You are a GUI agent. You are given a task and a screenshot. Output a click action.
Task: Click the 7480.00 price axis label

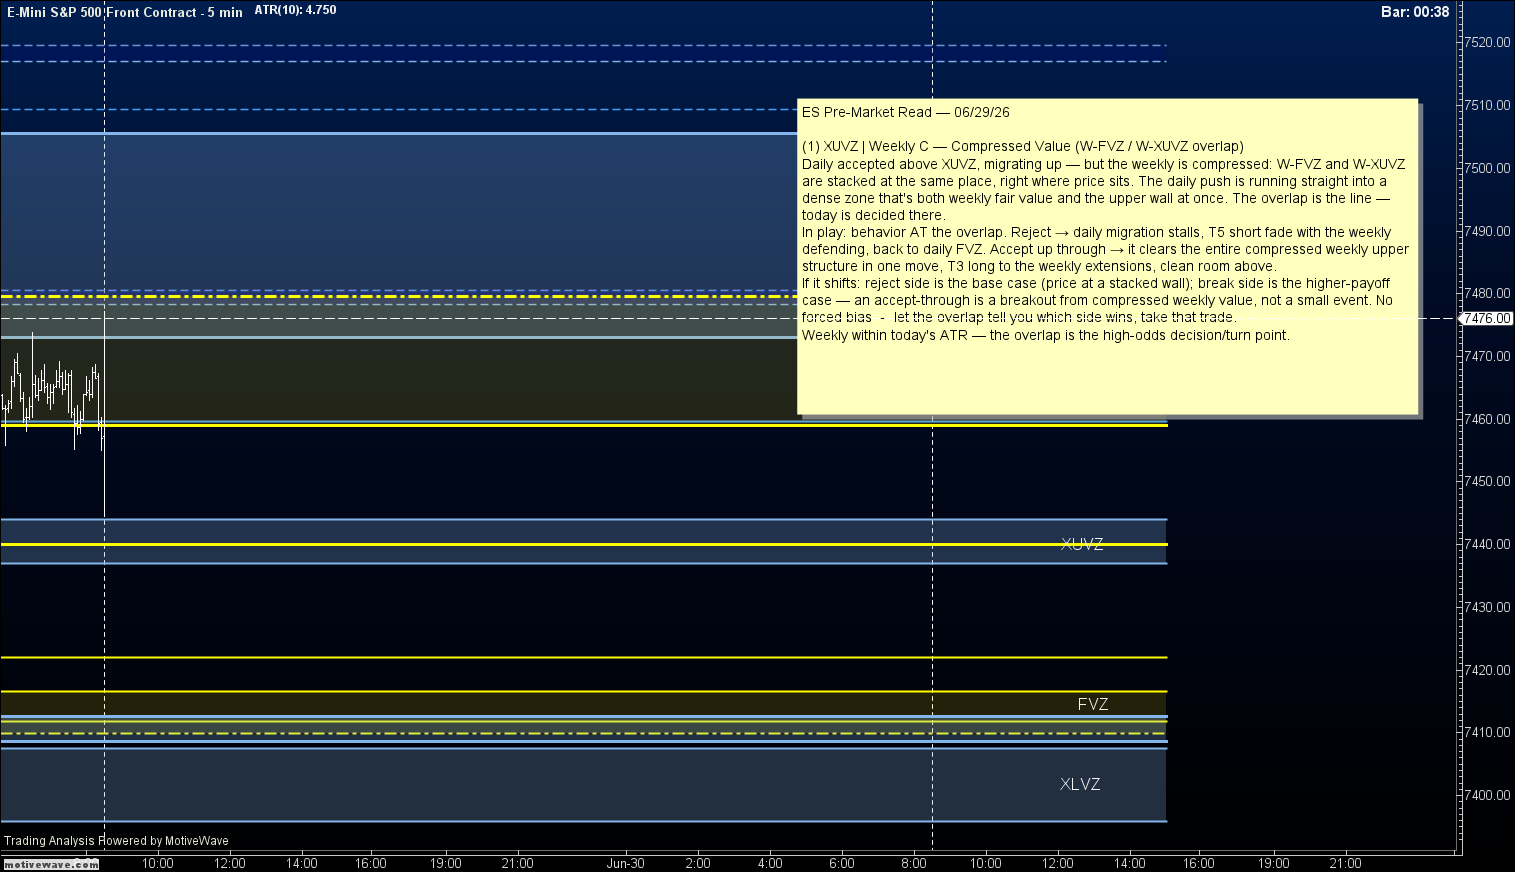pyautogui.click(x=1487, y=293)
